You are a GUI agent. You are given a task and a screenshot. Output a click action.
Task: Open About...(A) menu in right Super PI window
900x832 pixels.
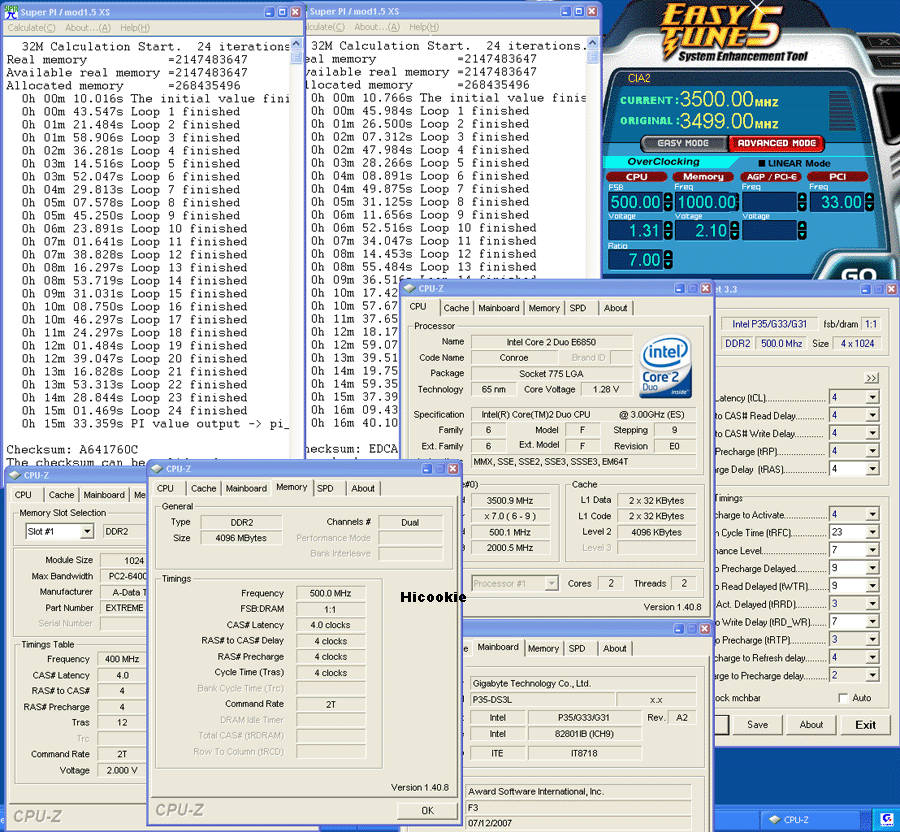click(377, 27)
